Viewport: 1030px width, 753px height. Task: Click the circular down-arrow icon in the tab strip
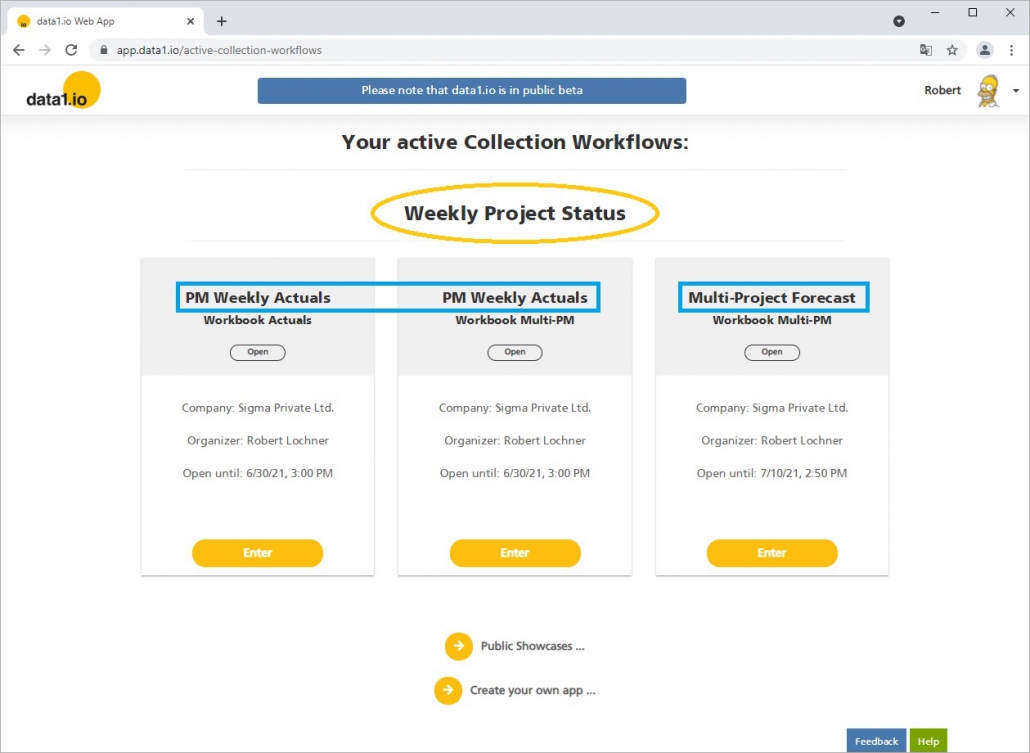899,22
